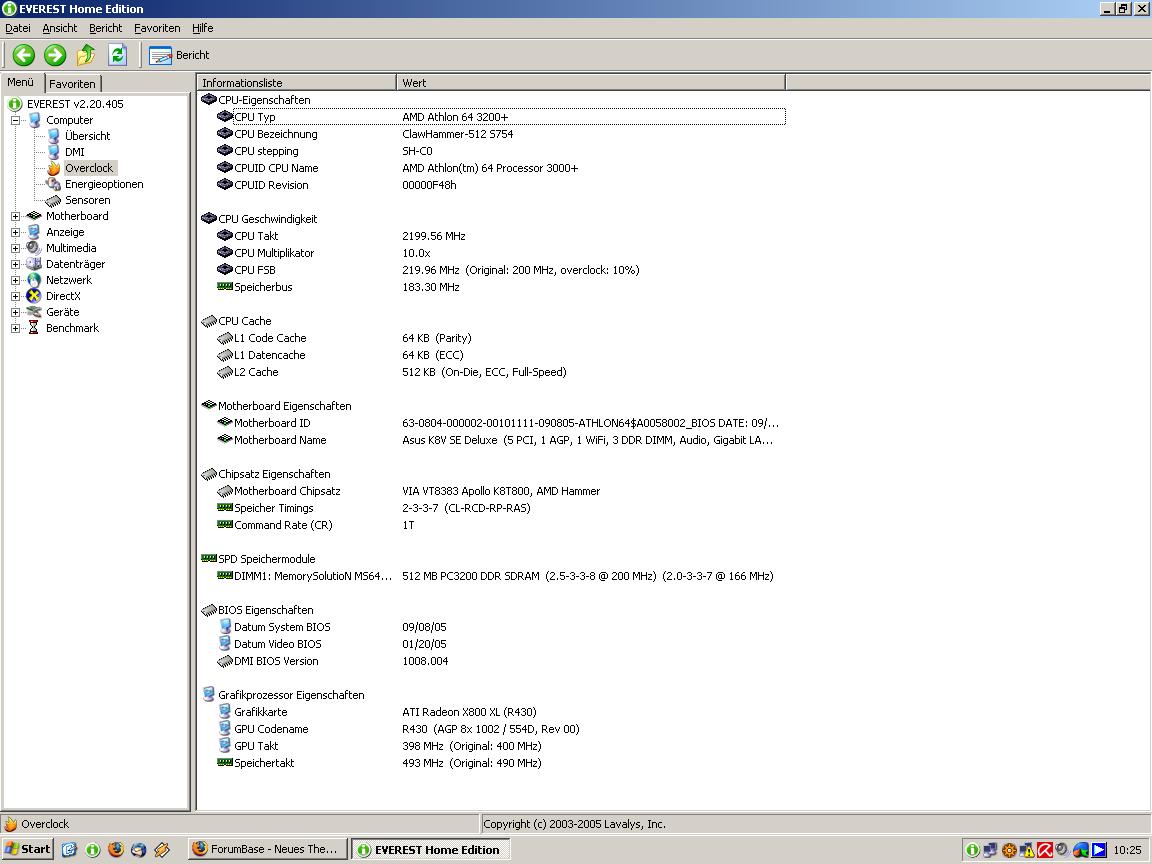Select Sensoren in the tree
This screenshot has height=864, width=1152.
click(87, 200)
